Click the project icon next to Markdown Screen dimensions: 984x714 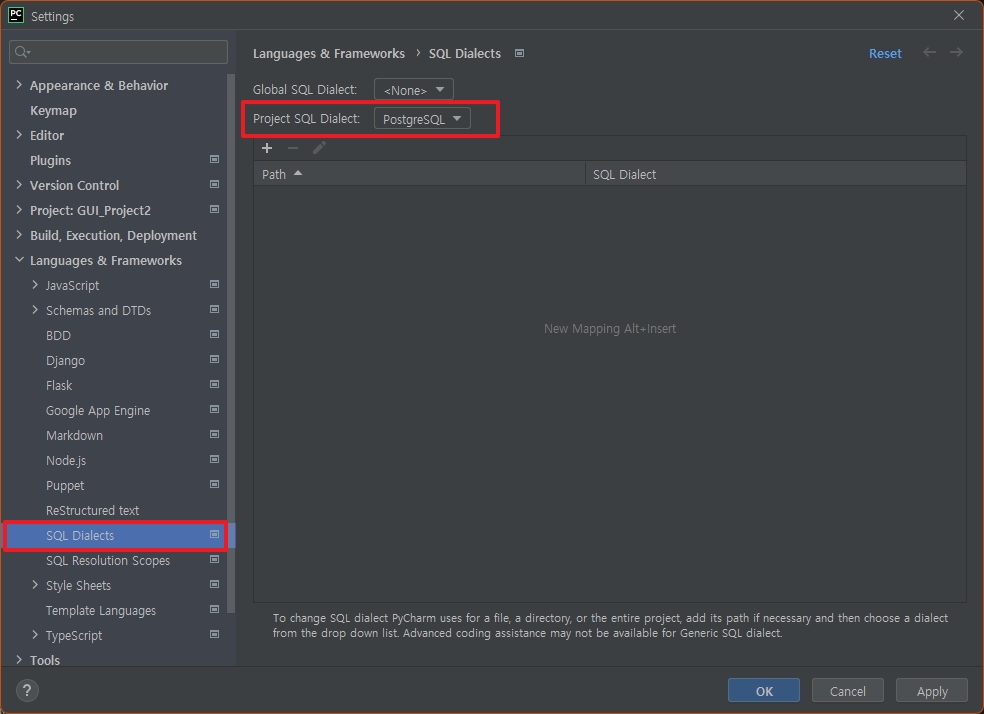coord(214,434)
